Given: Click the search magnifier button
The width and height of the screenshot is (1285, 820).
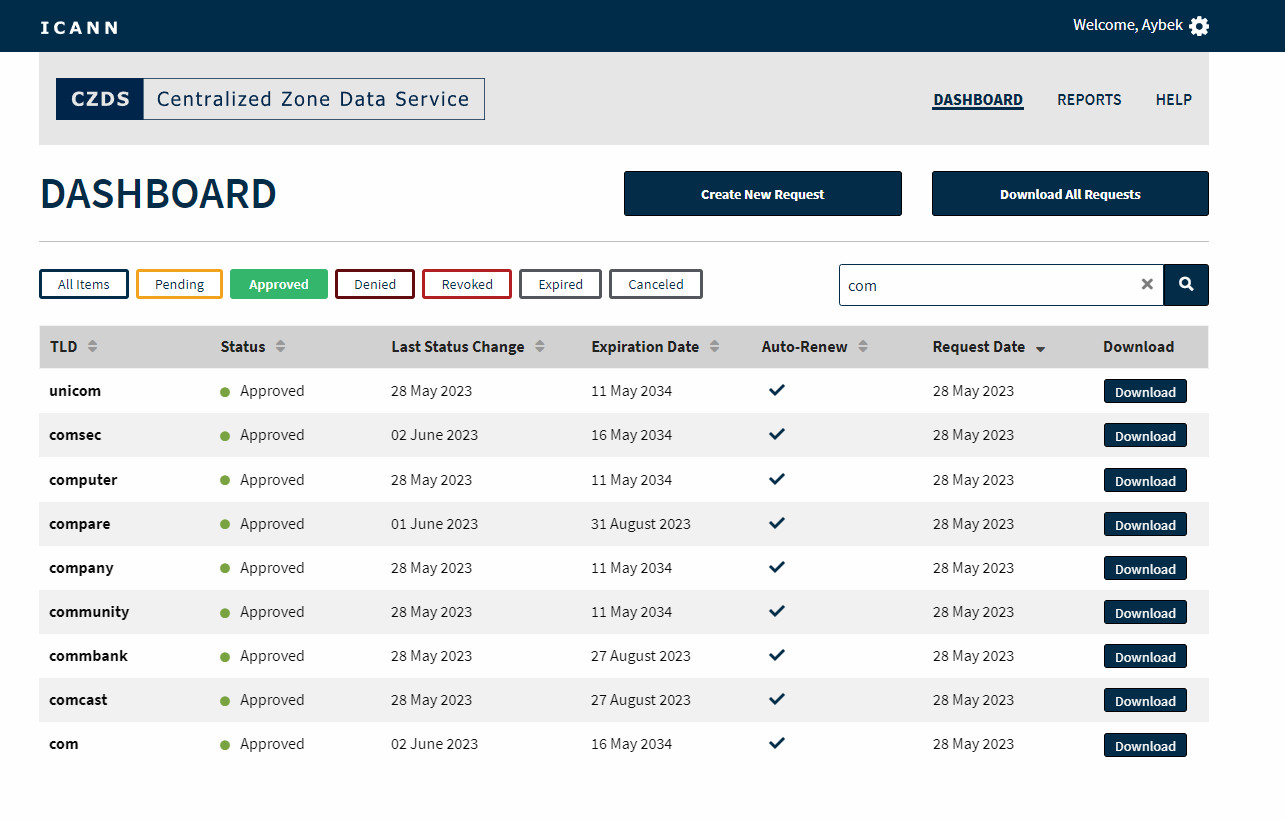Looking at the screenshot, I should [1186, 285].
